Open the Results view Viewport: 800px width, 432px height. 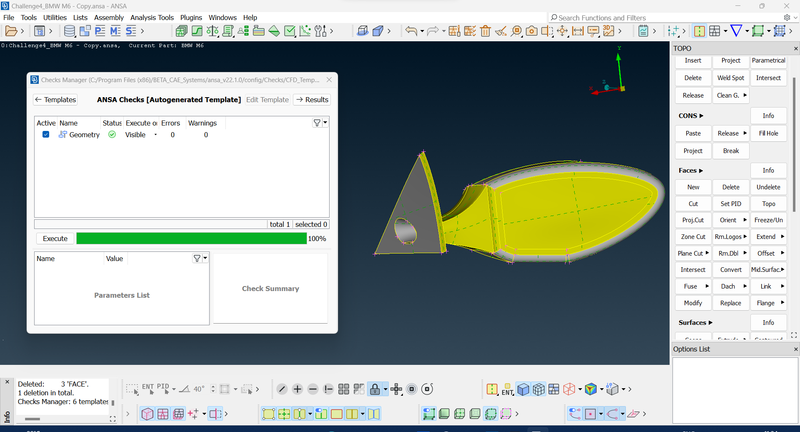tap(312, 99)
